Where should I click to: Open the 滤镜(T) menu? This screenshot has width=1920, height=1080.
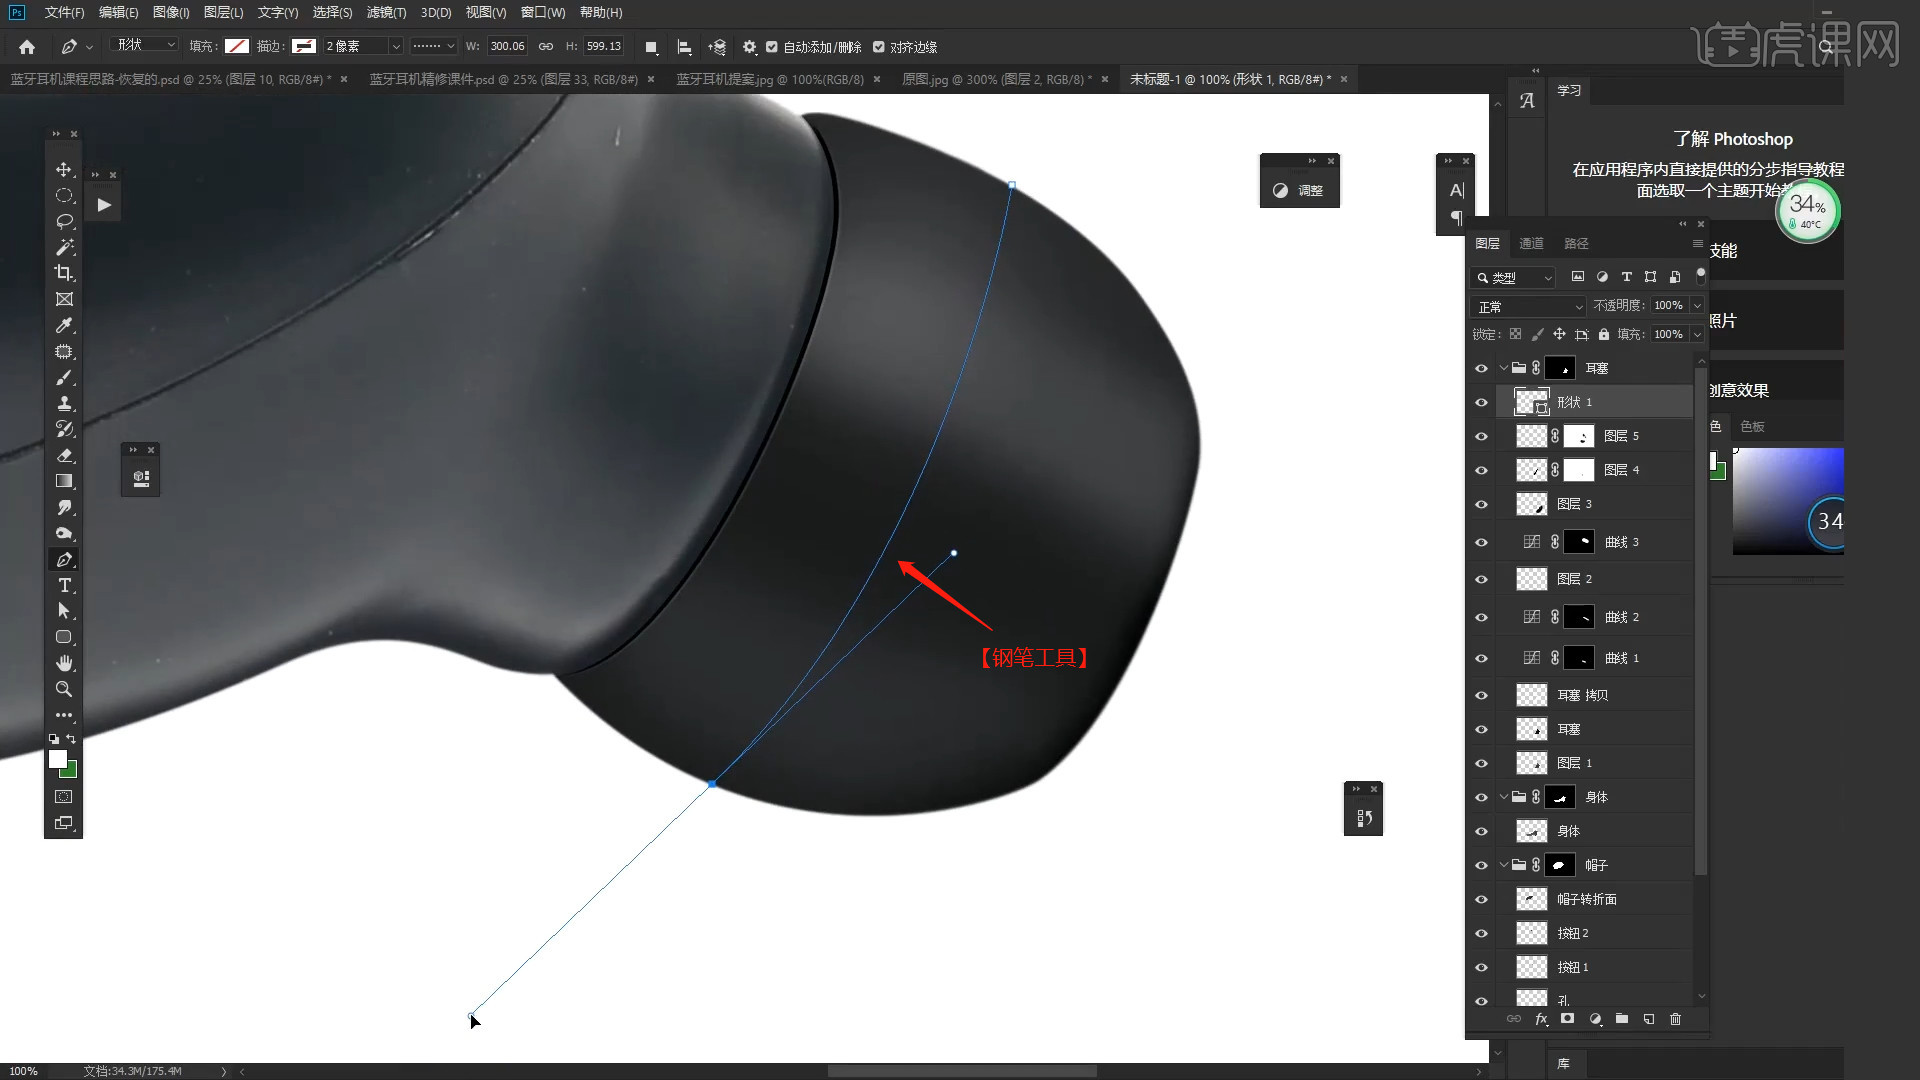[x=386, y=13]
